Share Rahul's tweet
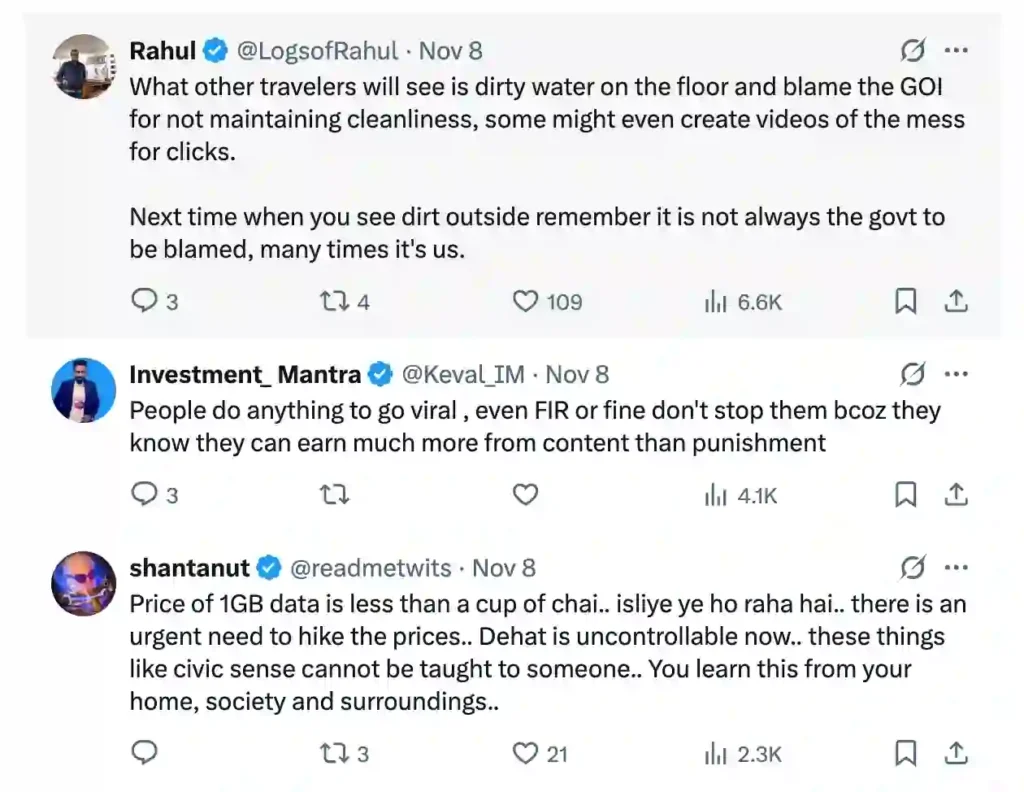 coord(955,301)
